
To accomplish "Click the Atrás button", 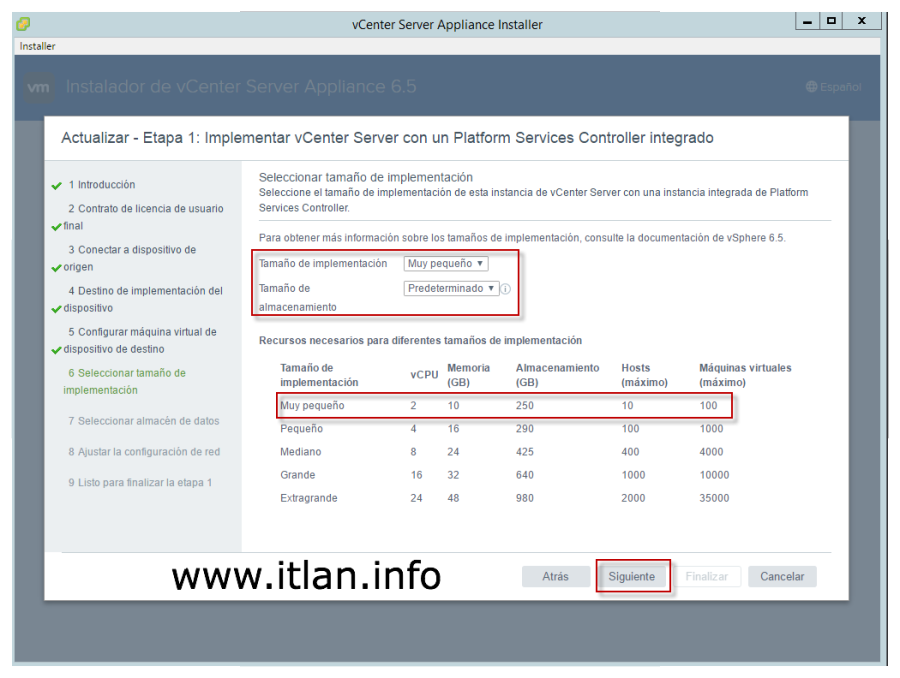I will (555, 577).
